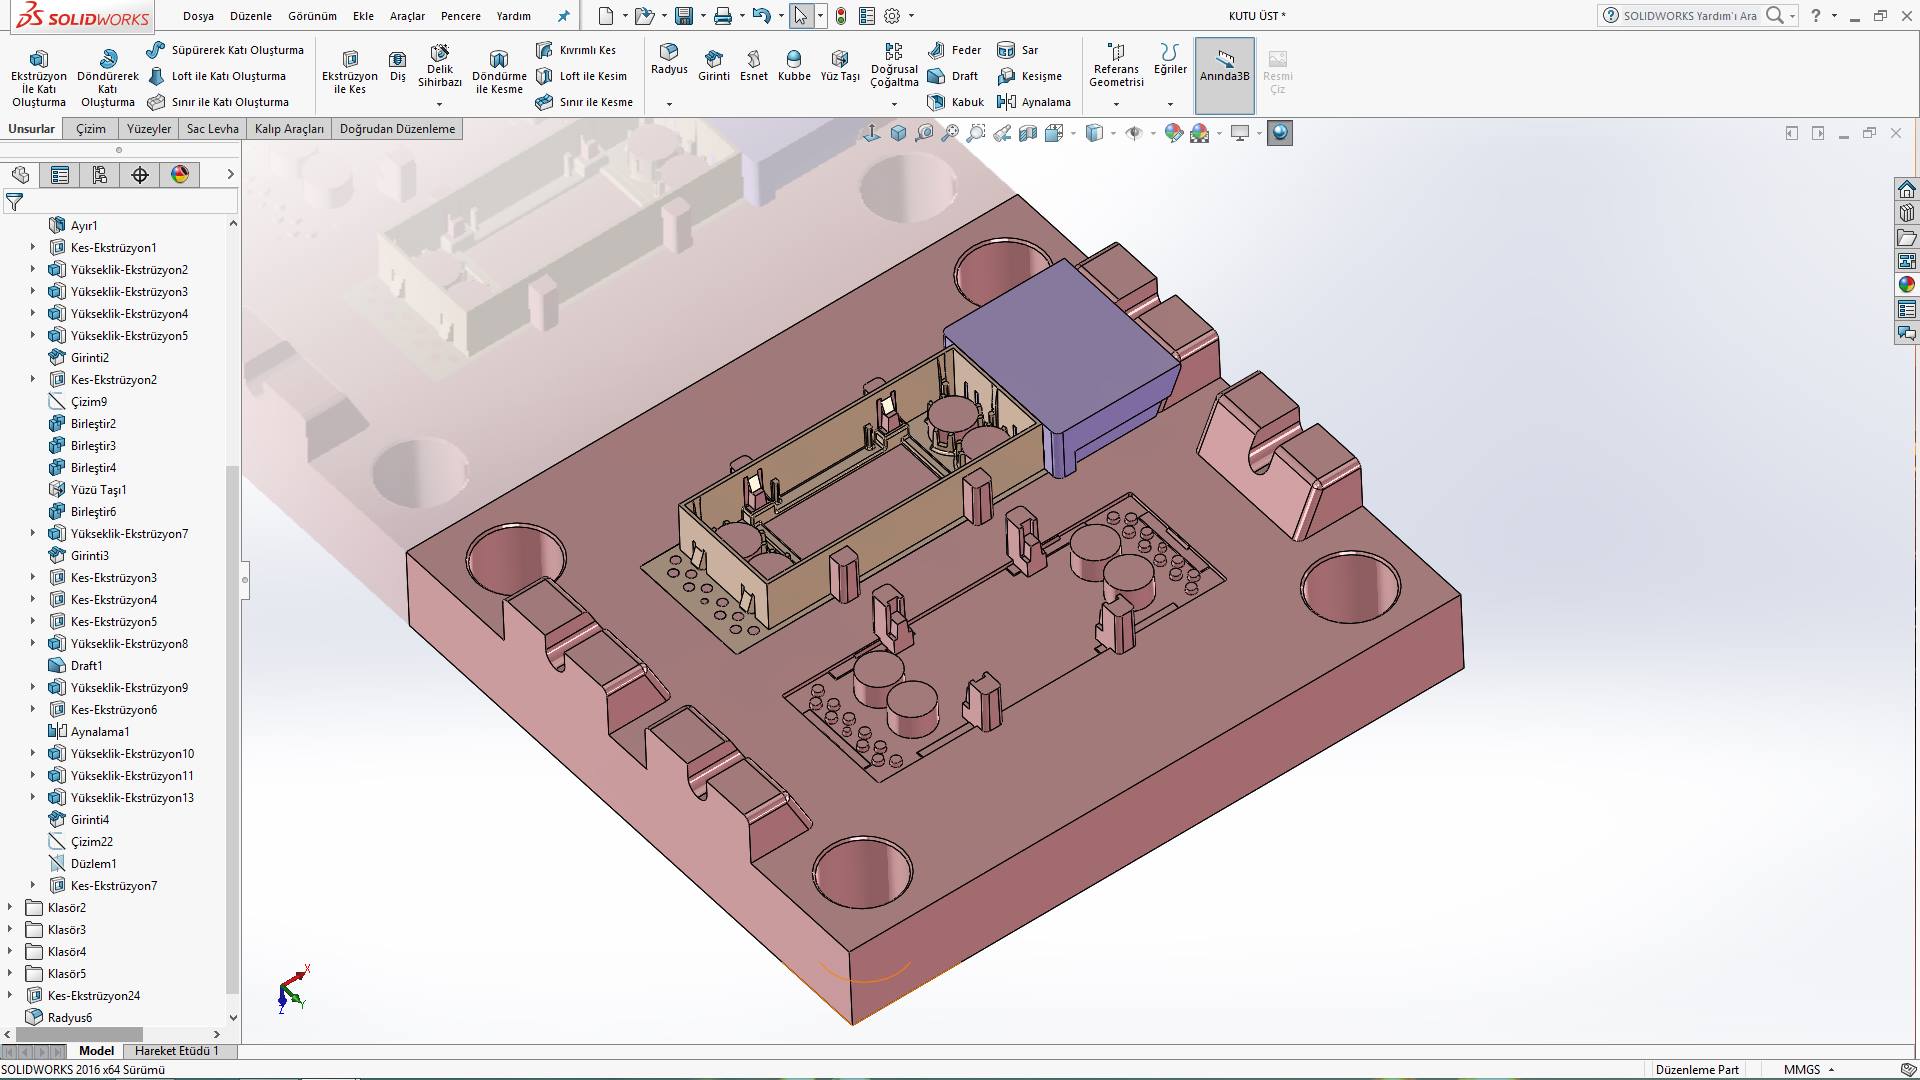Choose Loft ile Katı Oluşturma command
Screen dimensions: 1920x1080
point(217,76)
